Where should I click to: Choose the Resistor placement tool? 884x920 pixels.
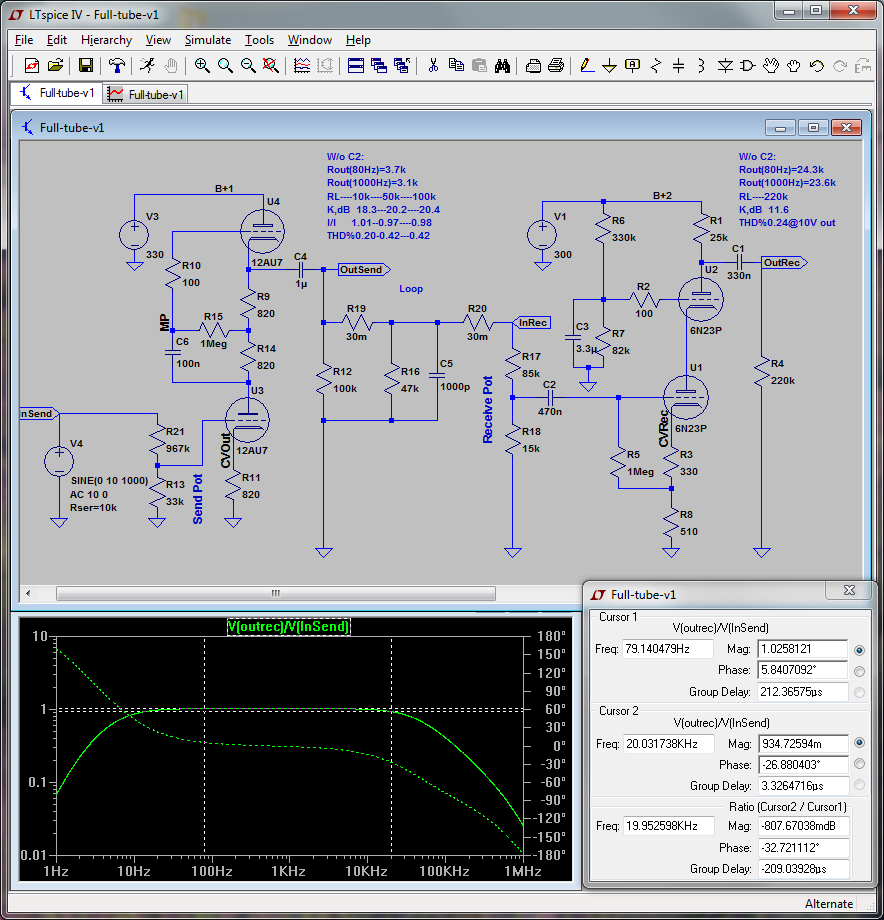(656, 66)
